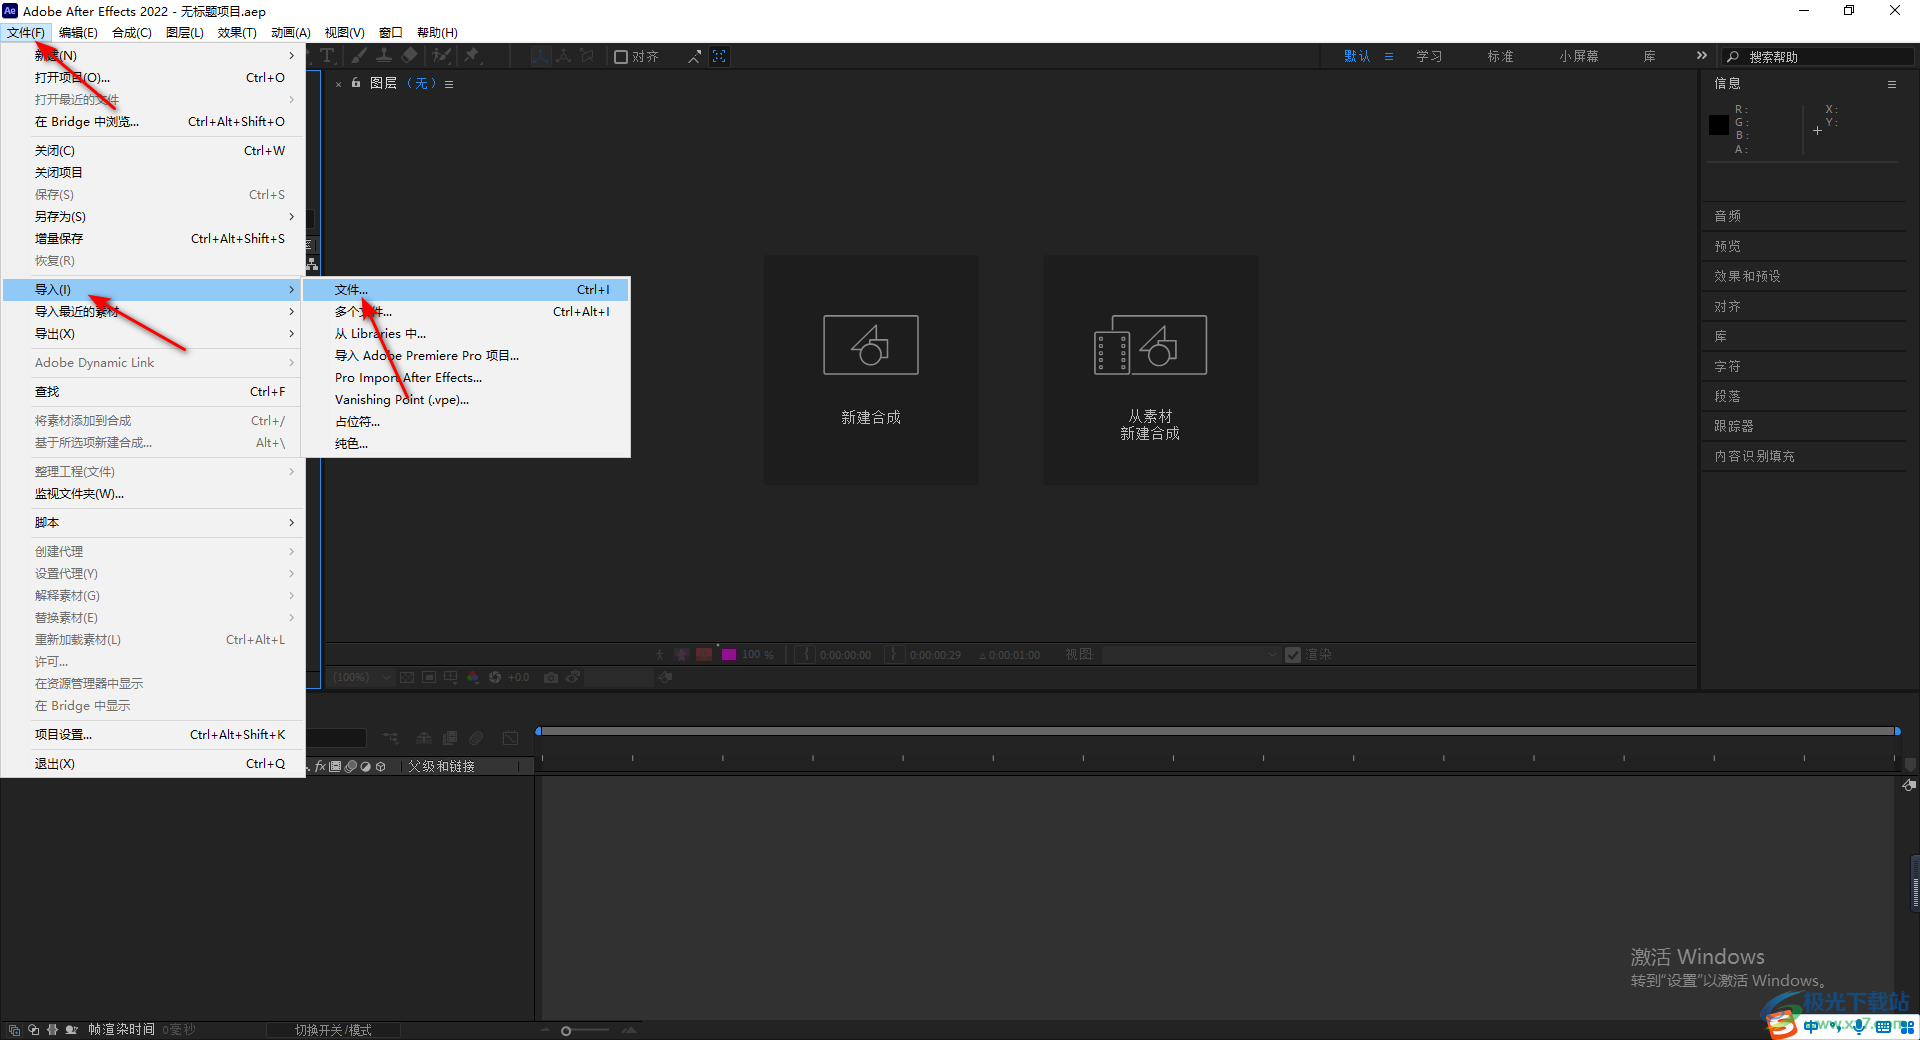This screenshot has height=1040, width=1920.
Task: Expand the 导出(X) submenu
Action: tap(153, 334)
